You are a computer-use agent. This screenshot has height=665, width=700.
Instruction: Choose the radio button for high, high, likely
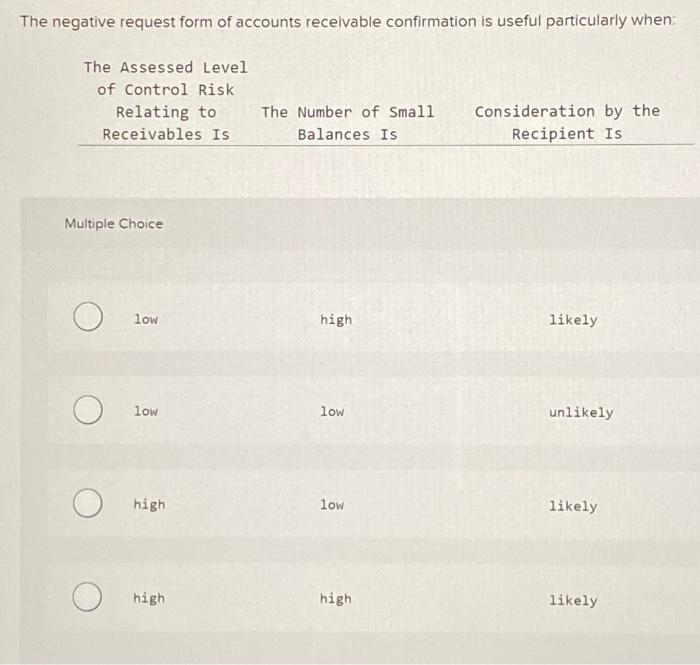coord(87,597)
